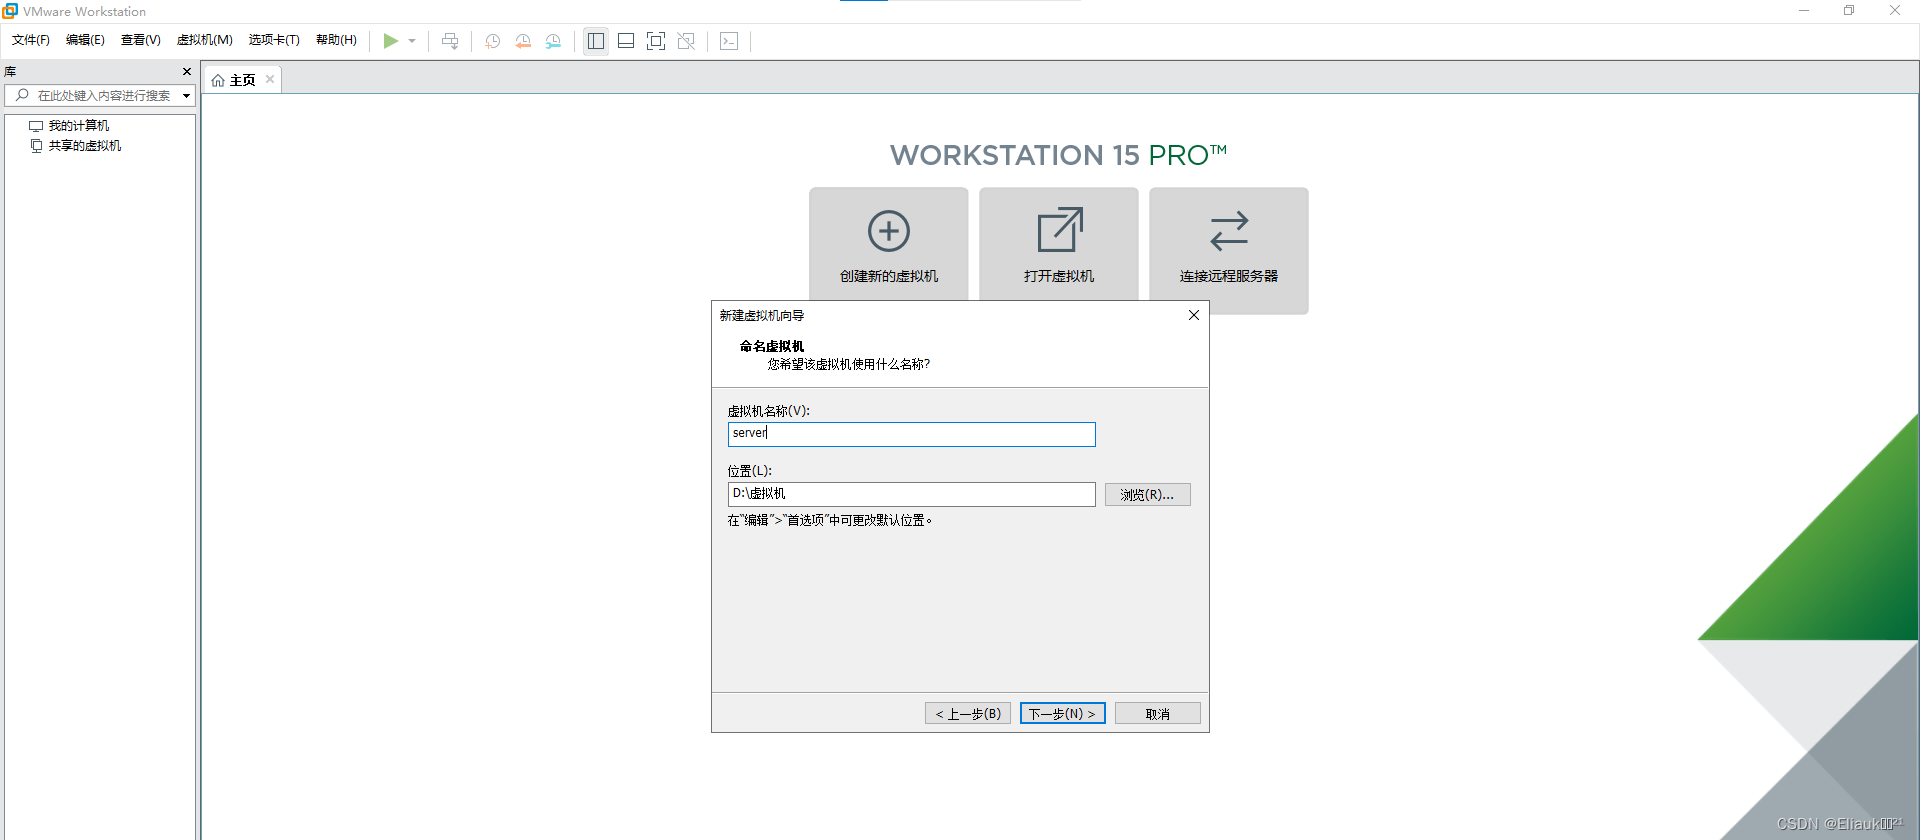Click the Unity mode toolbar icon

tap(686, 41)
